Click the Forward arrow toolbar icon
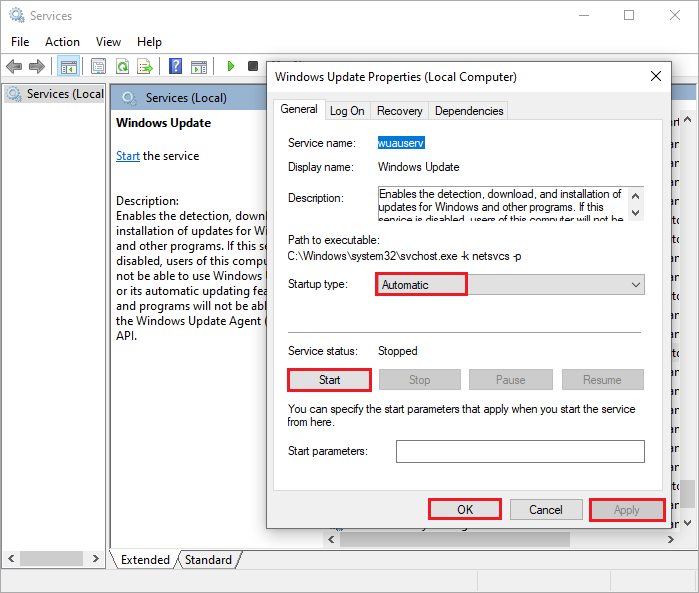Image resolution: width=699 pixels, height=593 pixels. coord(37,66)
